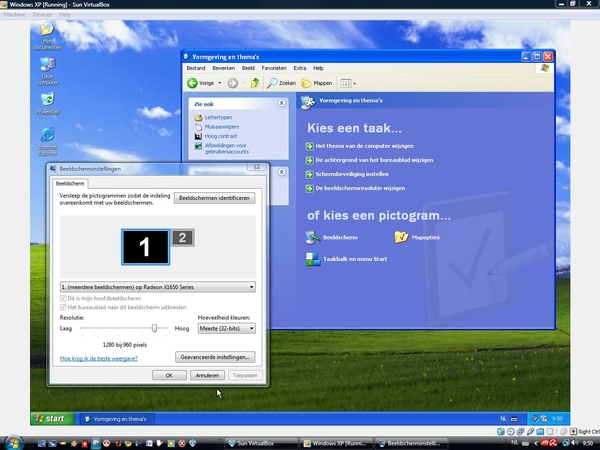This screenshot has width=600, height=450.
Task: Click green arrow beside thema wijzigen task
Action: pos(309,146)
